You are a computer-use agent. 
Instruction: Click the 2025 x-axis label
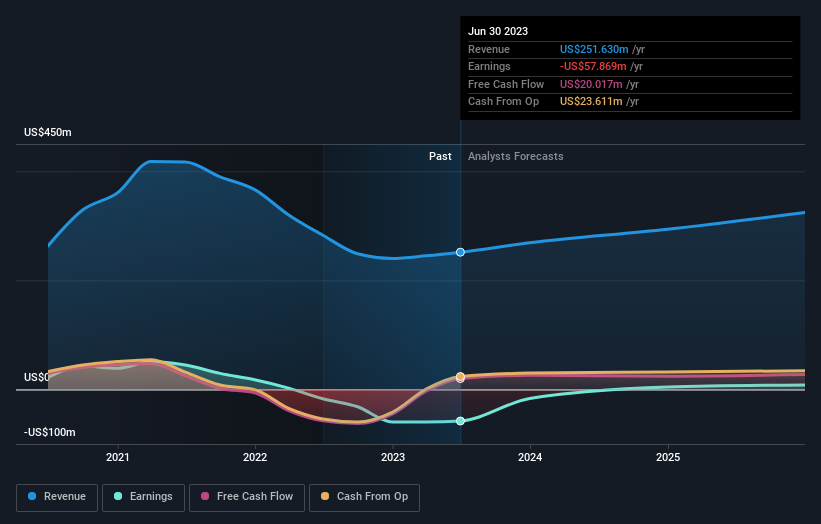[x=668, y=457]
